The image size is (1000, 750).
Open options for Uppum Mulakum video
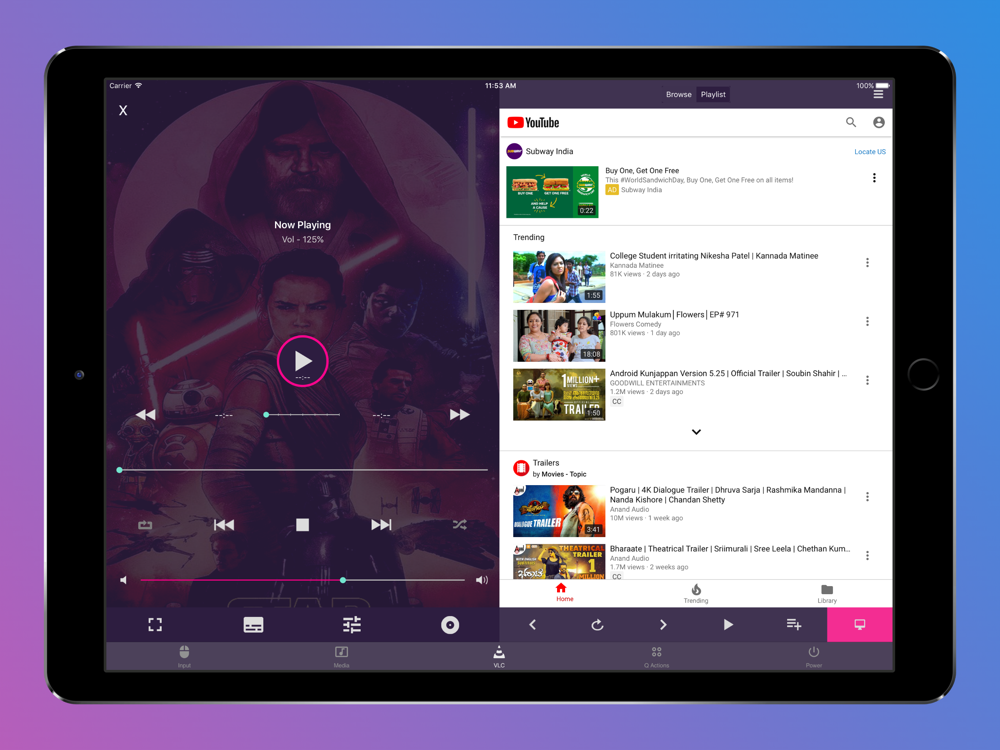(x=867, y=321)
